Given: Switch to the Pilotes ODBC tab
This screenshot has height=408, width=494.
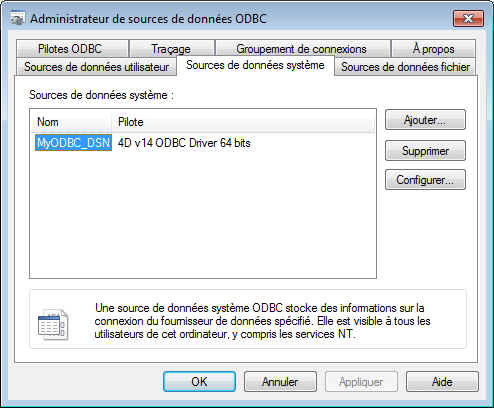Looking at the screenshot, I should click(73, 49).
